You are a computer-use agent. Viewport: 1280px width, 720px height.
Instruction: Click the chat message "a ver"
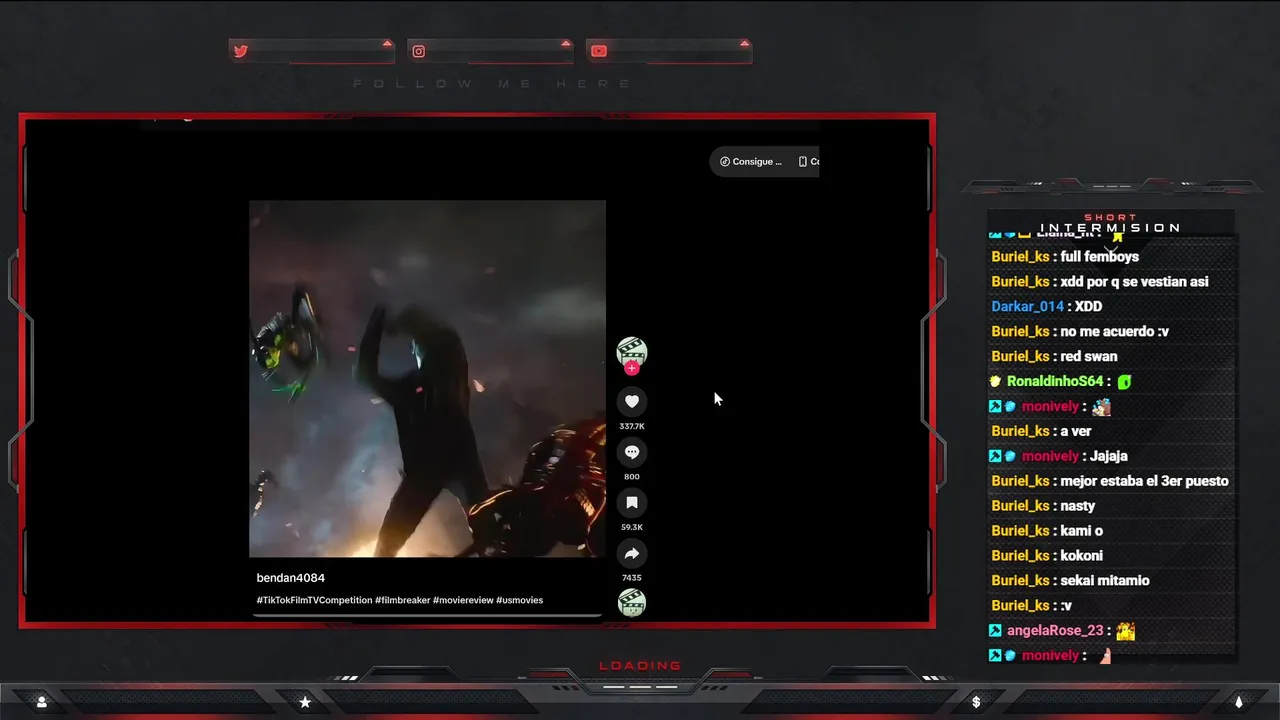pos(1075,431)
